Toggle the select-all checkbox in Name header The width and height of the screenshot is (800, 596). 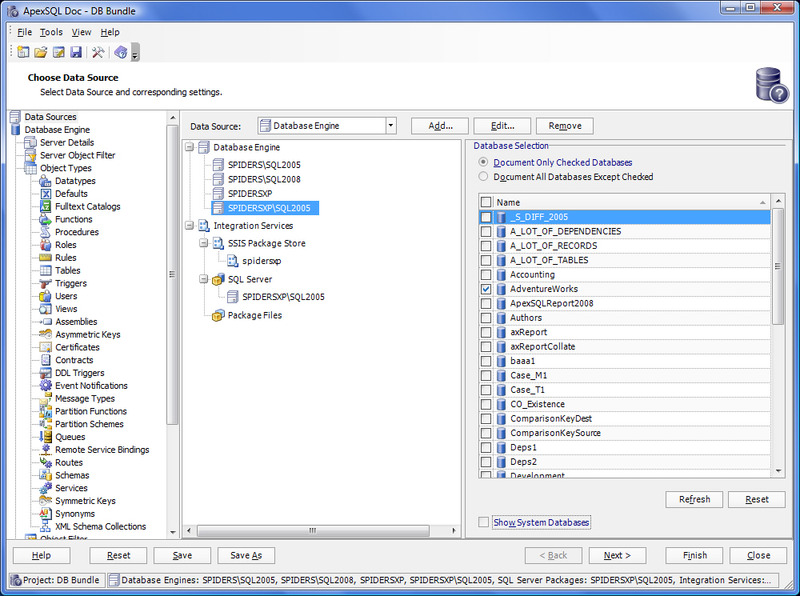coord(486,202)
